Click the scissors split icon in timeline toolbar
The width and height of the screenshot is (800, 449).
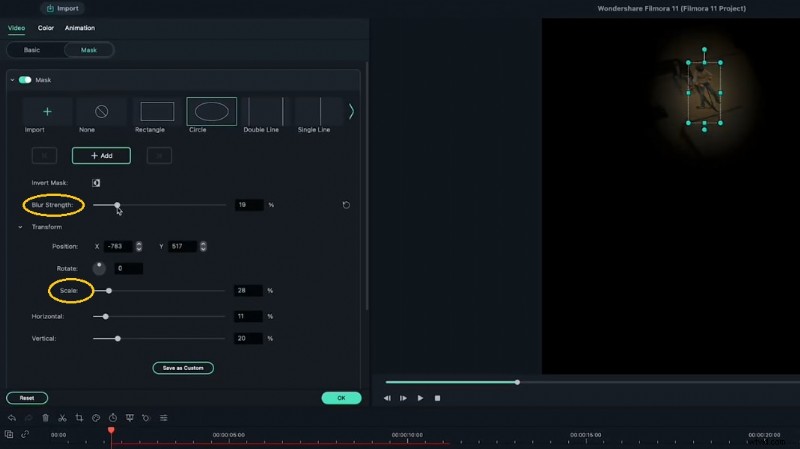(62, 417)
